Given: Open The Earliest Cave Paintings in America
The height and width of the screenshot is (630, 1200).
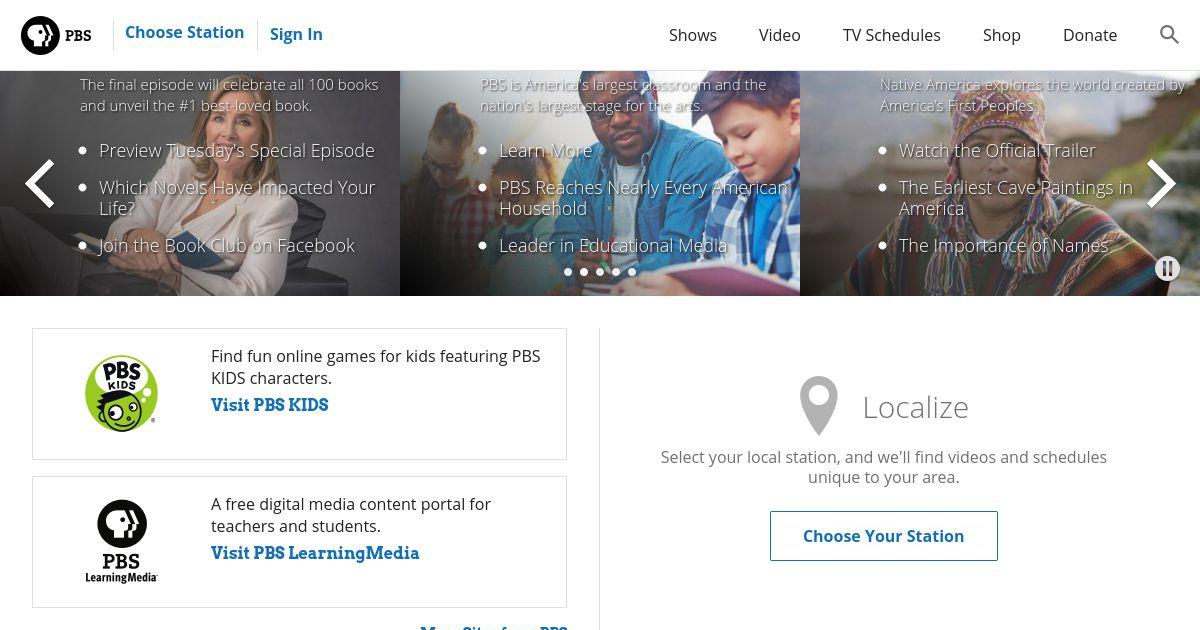Looking at the screenshot, I should [x=1016, y=198].
